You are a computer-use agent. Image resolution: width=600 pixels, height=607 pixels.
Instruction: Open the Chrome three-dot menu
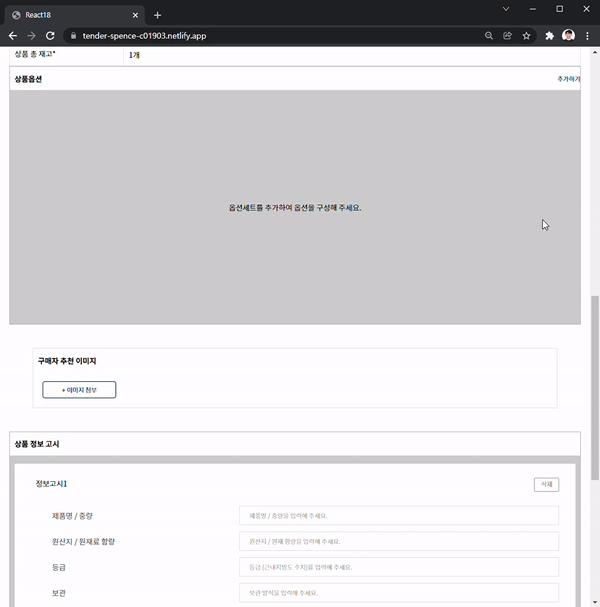pyautogui.click(x=587, y=35)
